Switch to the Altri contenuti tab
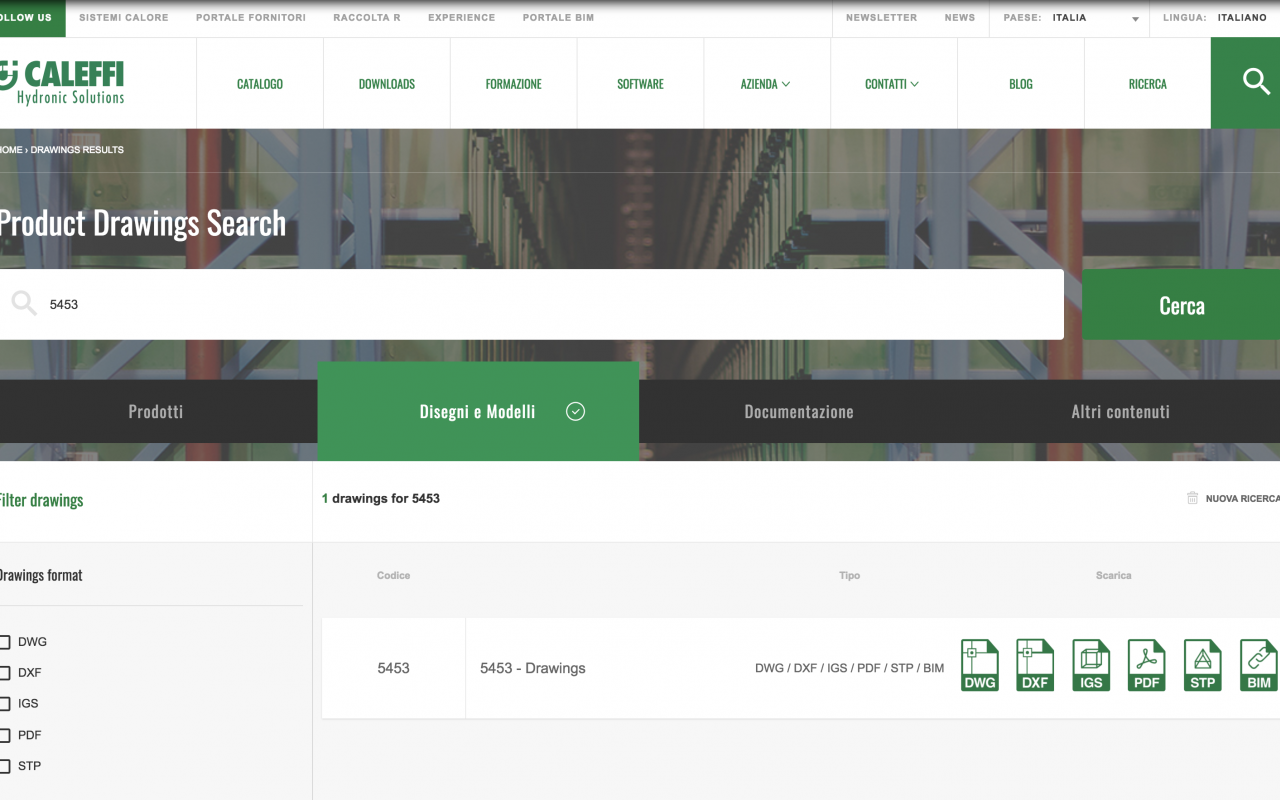 1120,411
